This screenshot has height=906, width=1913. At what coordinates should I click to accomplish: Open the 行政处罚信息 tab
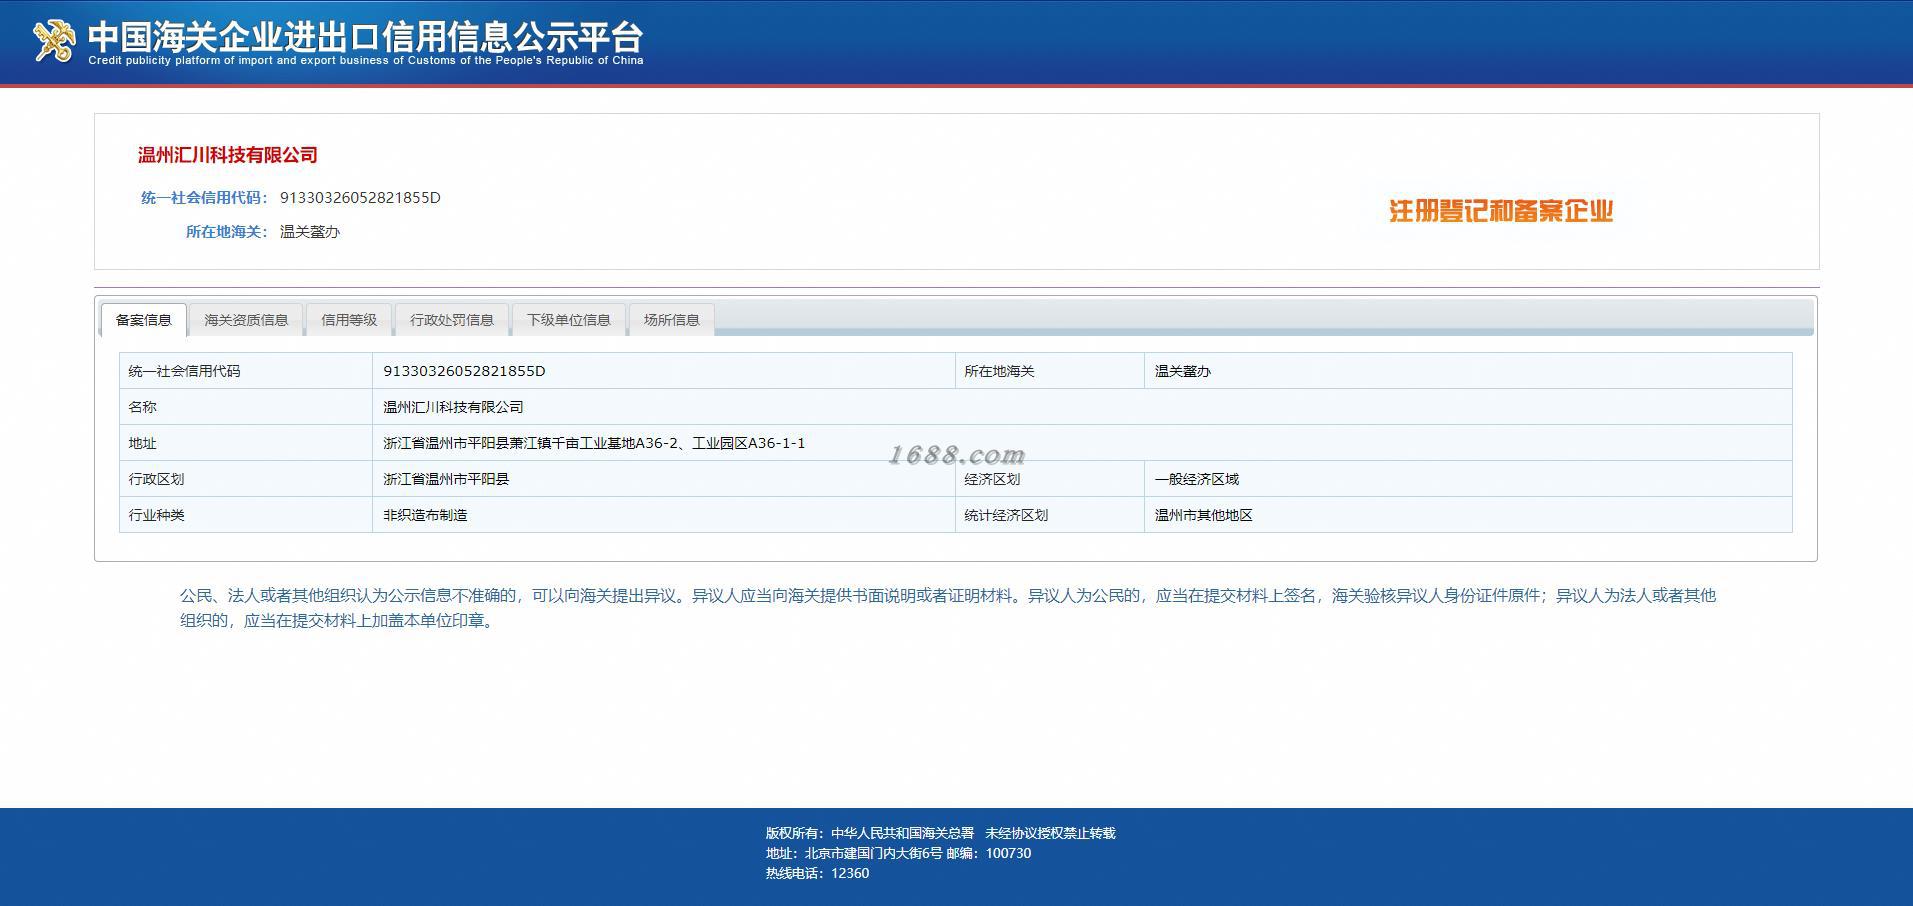(452, 320)
